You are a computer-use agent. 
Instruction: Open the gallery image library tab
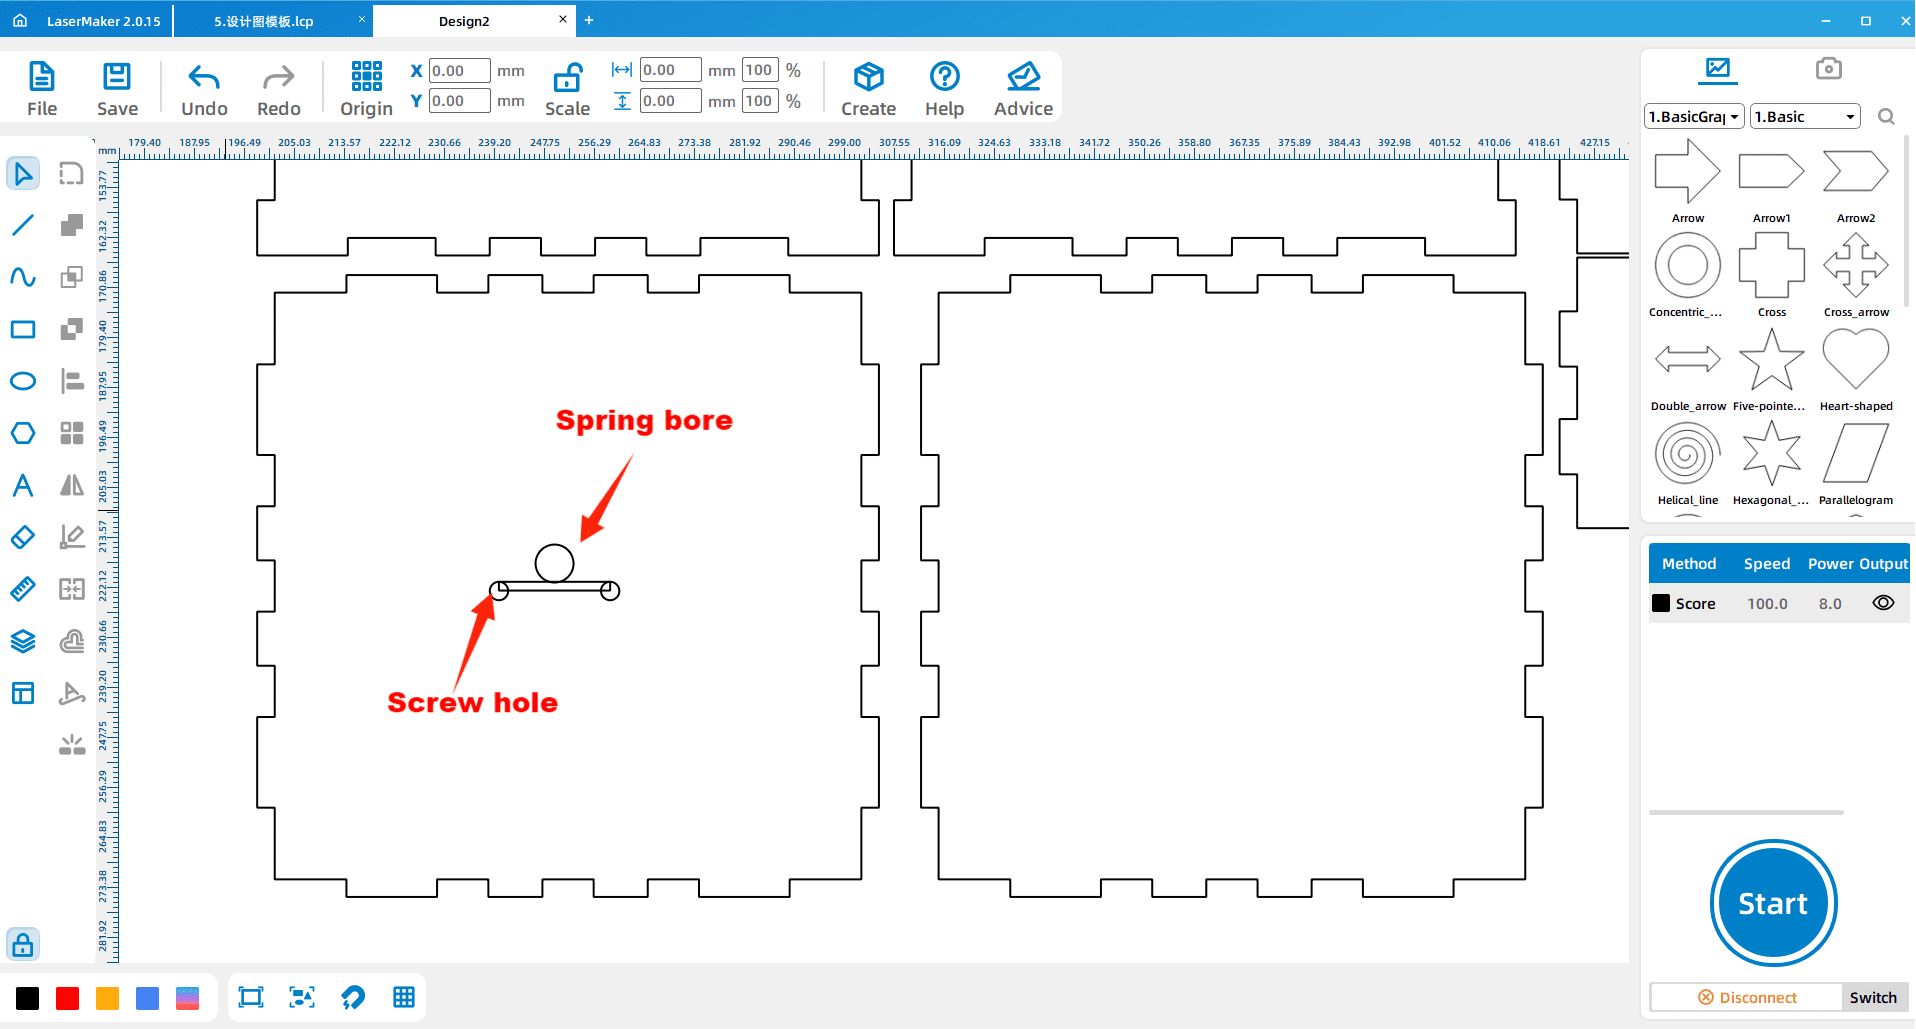pos(1718,69)
